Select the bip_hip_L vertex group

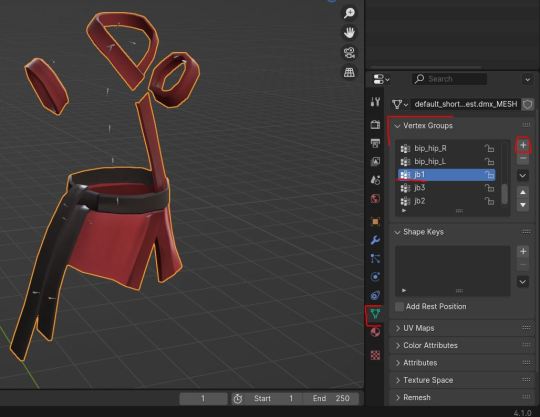[447, 161]
